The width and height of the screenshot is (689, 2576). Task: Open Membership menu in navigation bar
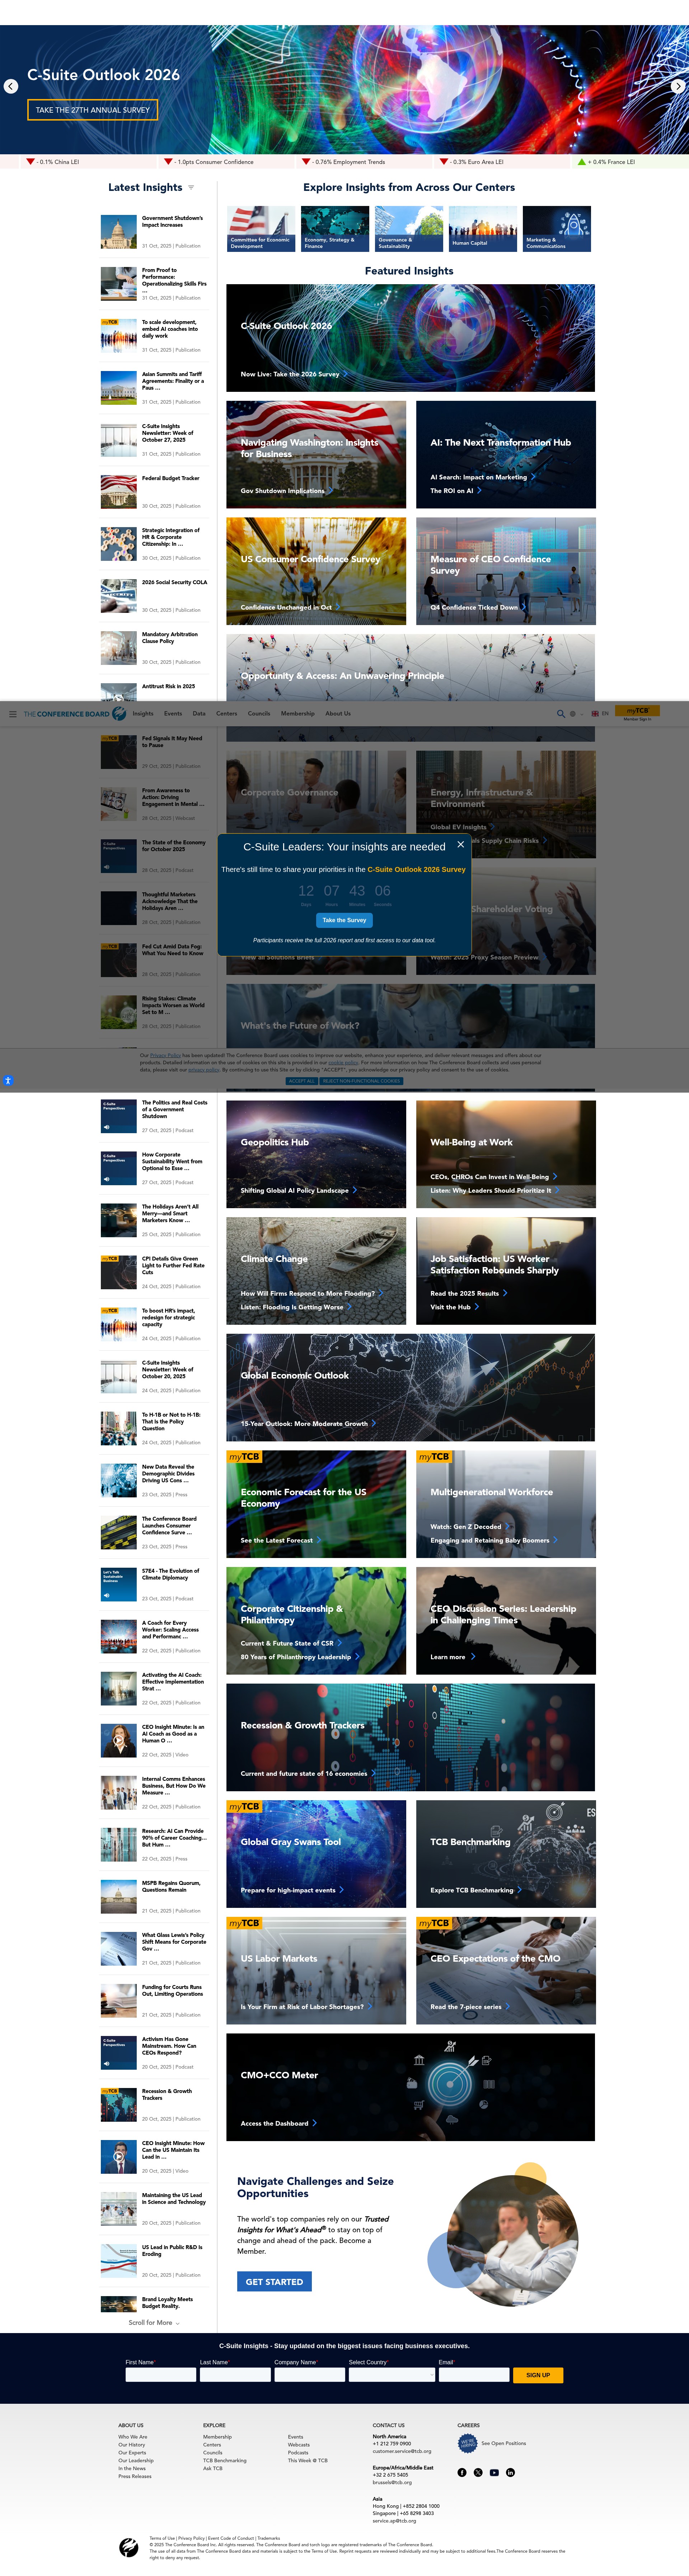pyautogui.click(x=298, y=714)
